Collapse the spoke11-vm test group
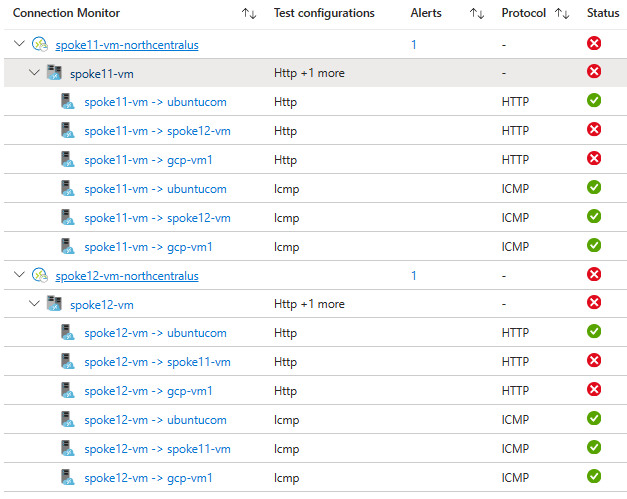 pyautogui.click(x=35, y=73)
